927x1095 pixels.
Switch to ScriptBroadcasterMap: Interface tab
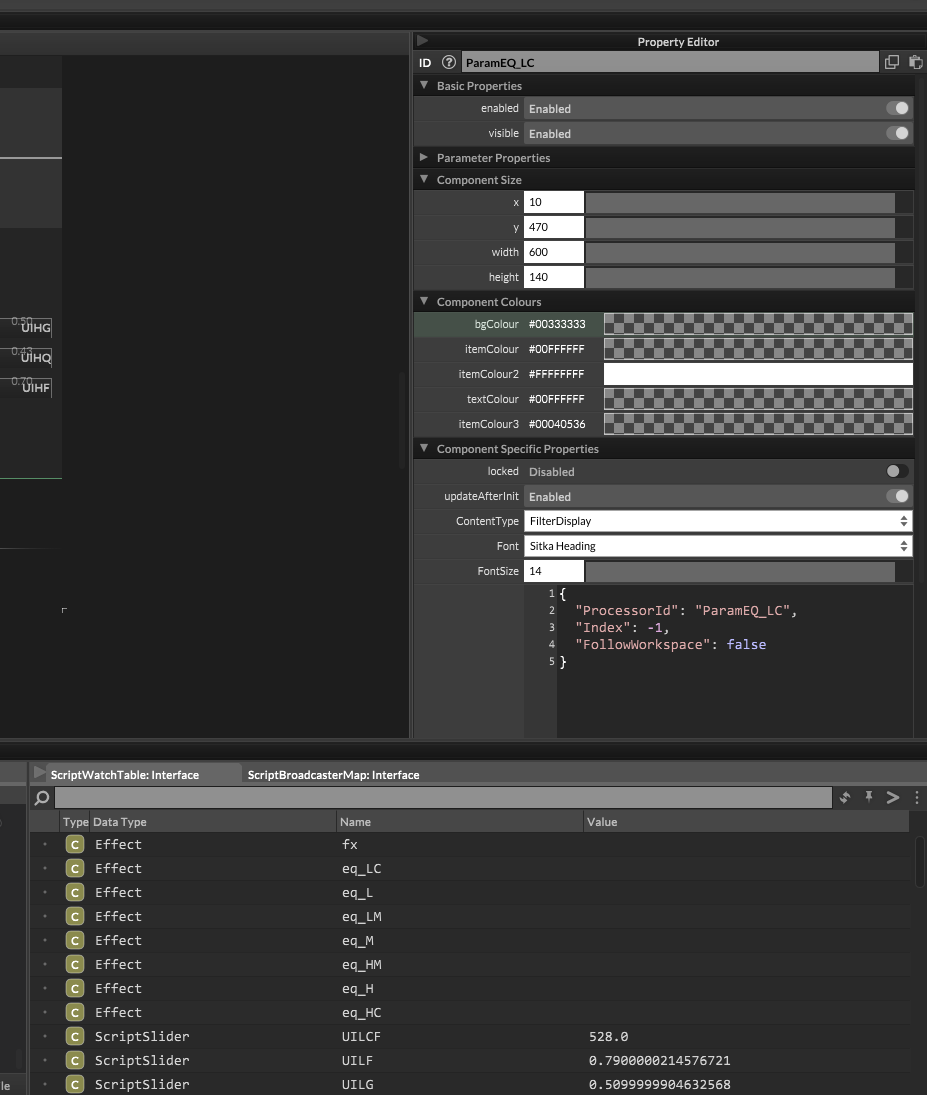click(333, 775)
